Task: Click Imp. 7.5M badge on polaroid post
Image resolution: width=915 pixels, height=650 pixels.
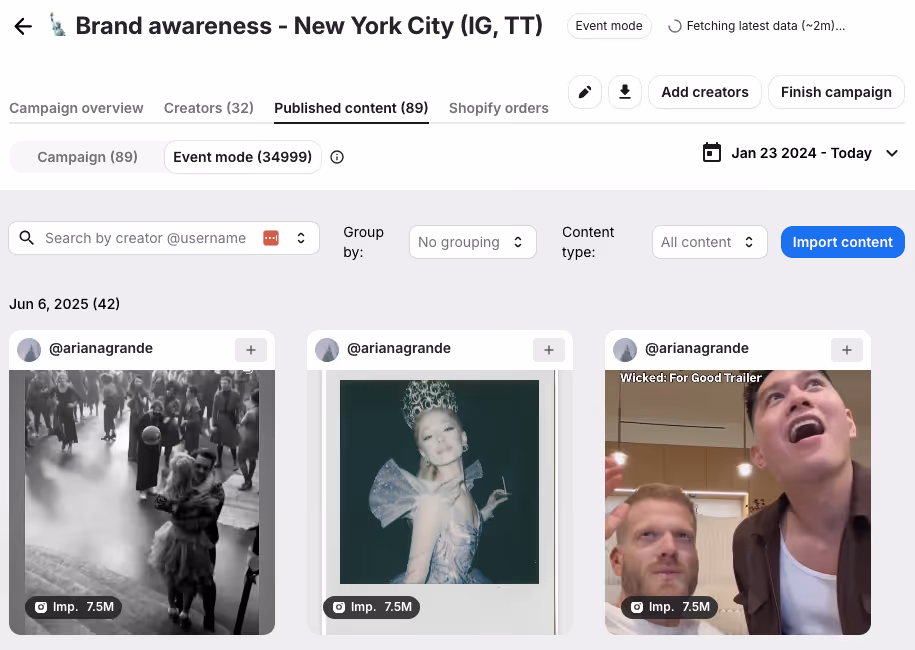Action: [372, 607]
